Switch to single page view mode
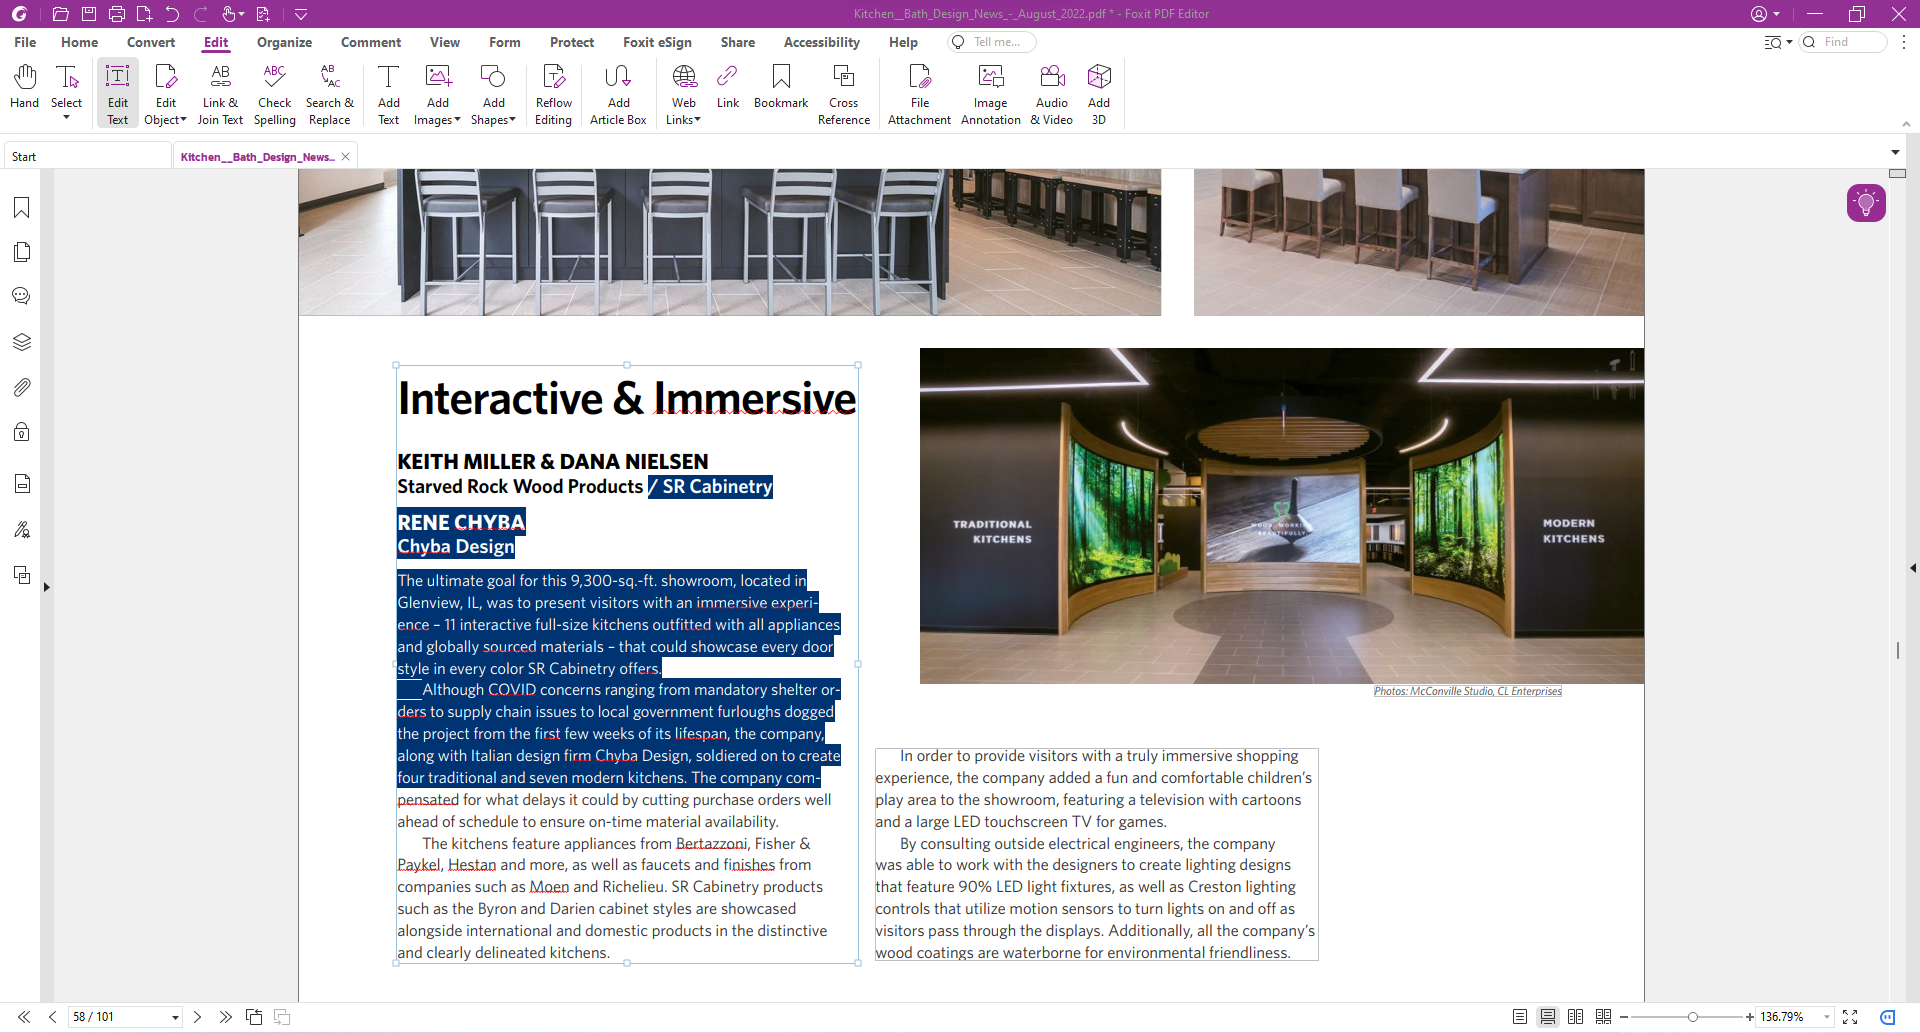Viewport: 1920px width, 1033px height. (1519, 1017)
